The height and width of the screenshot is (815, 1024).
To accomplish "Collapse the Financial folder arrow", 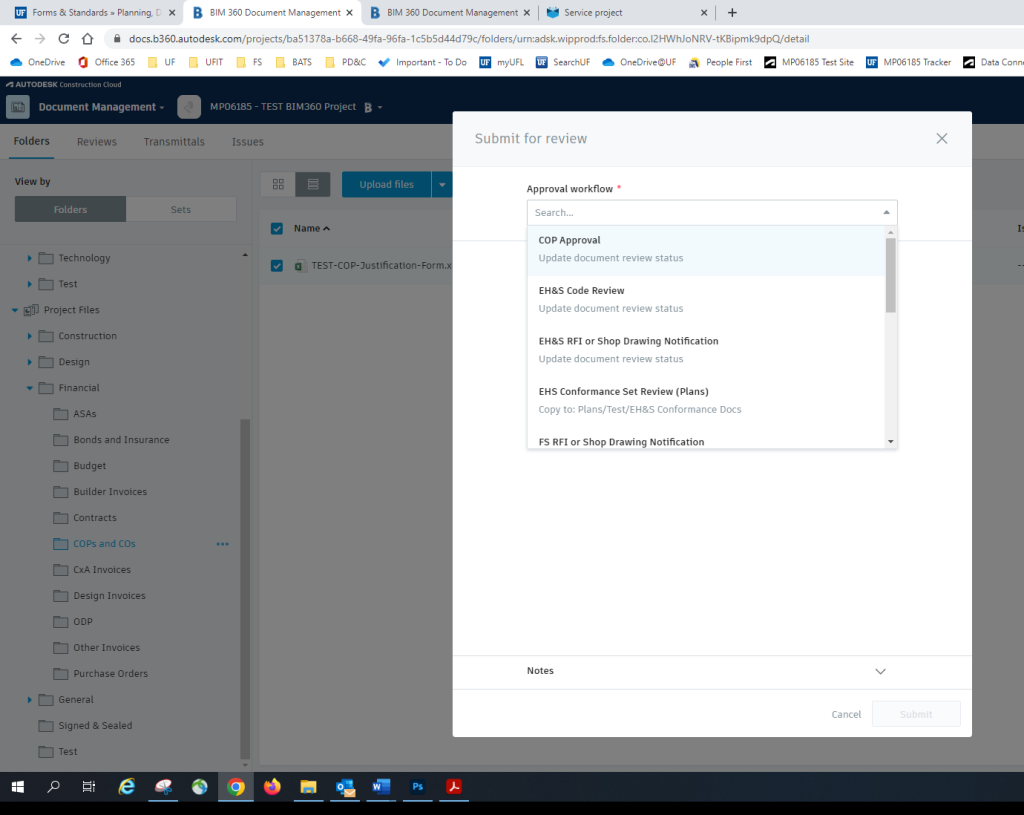I will click(x=29, y=388).
